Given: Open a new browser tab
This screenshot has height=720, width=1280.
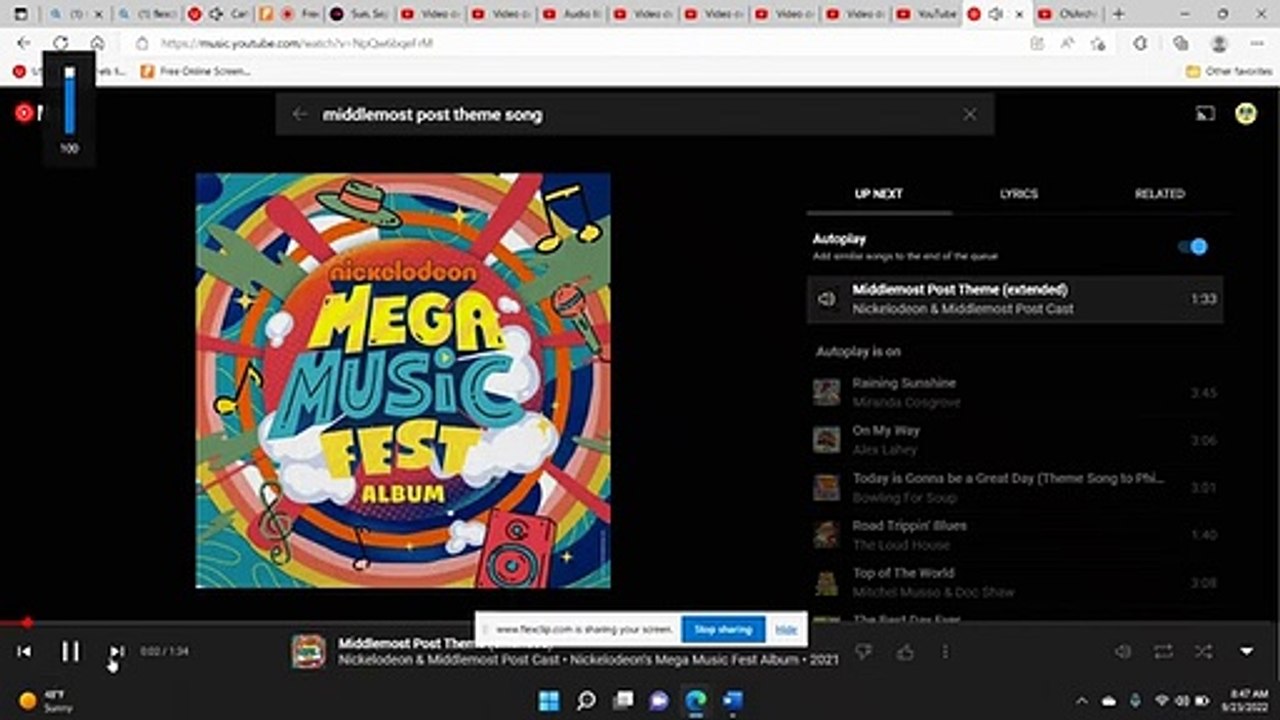Looking at the screenshot, I should coord(1118,14).
